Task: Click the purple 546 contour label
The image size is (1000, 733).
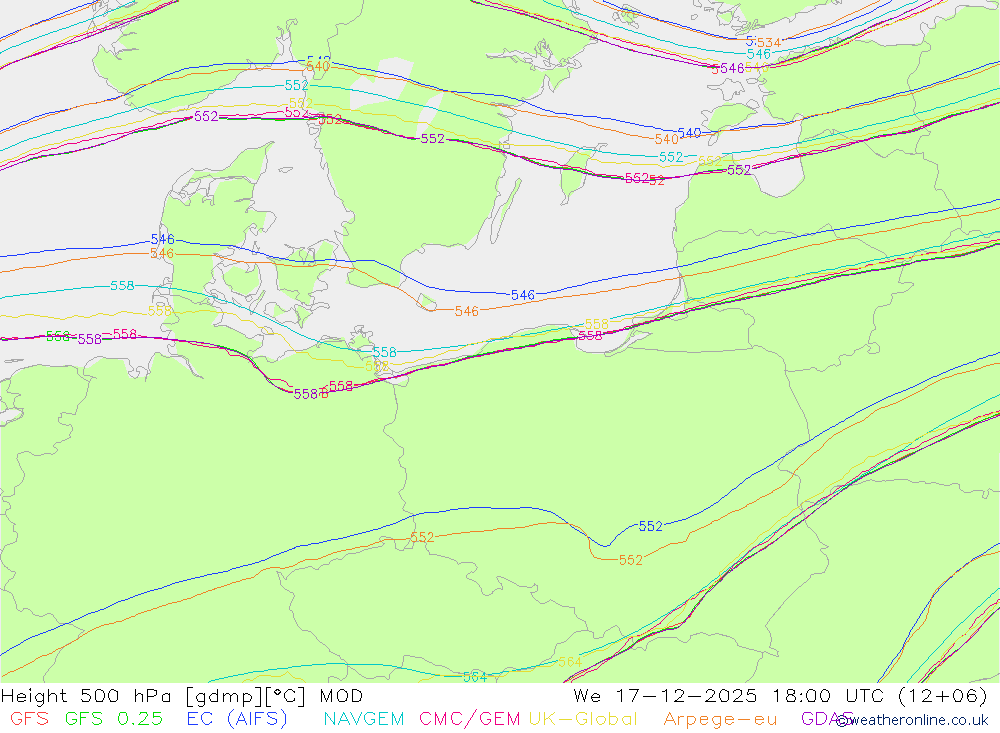Action: click(x=732, y=68)
